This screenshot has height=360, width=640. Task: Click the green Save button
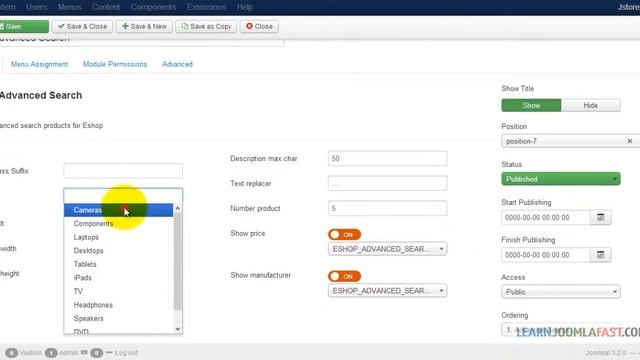point(24,26)
